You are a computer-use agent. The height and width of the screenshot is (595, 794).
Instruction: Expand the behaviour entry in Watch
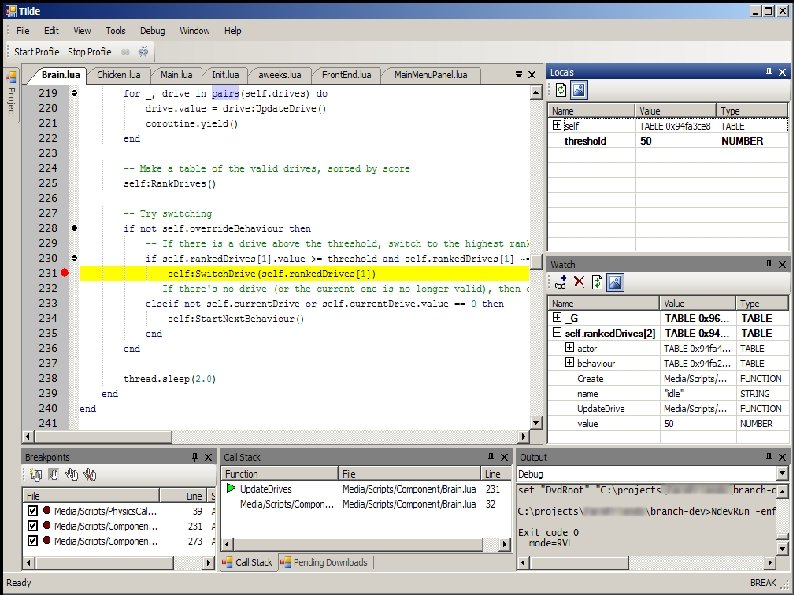569,363
